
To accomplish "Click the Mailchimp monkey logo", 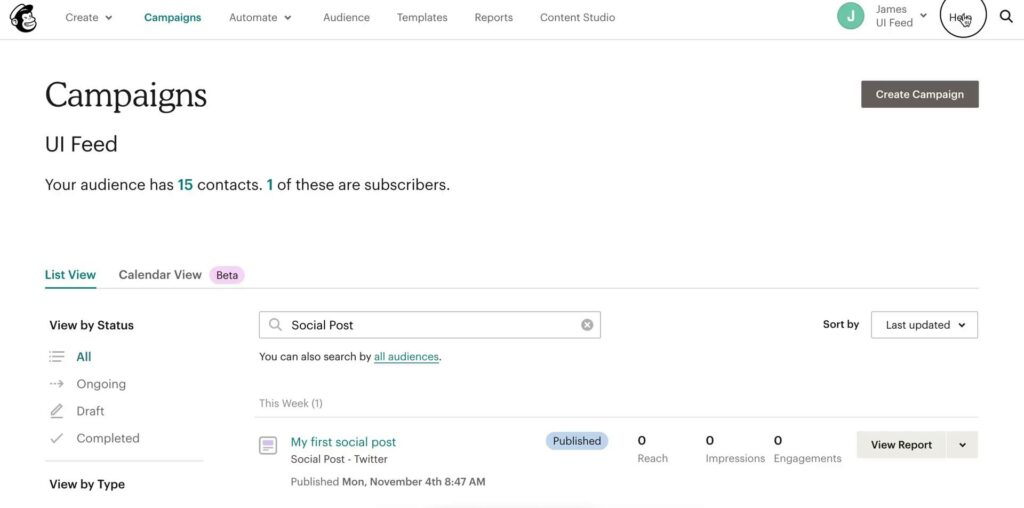I will point(23,17).
